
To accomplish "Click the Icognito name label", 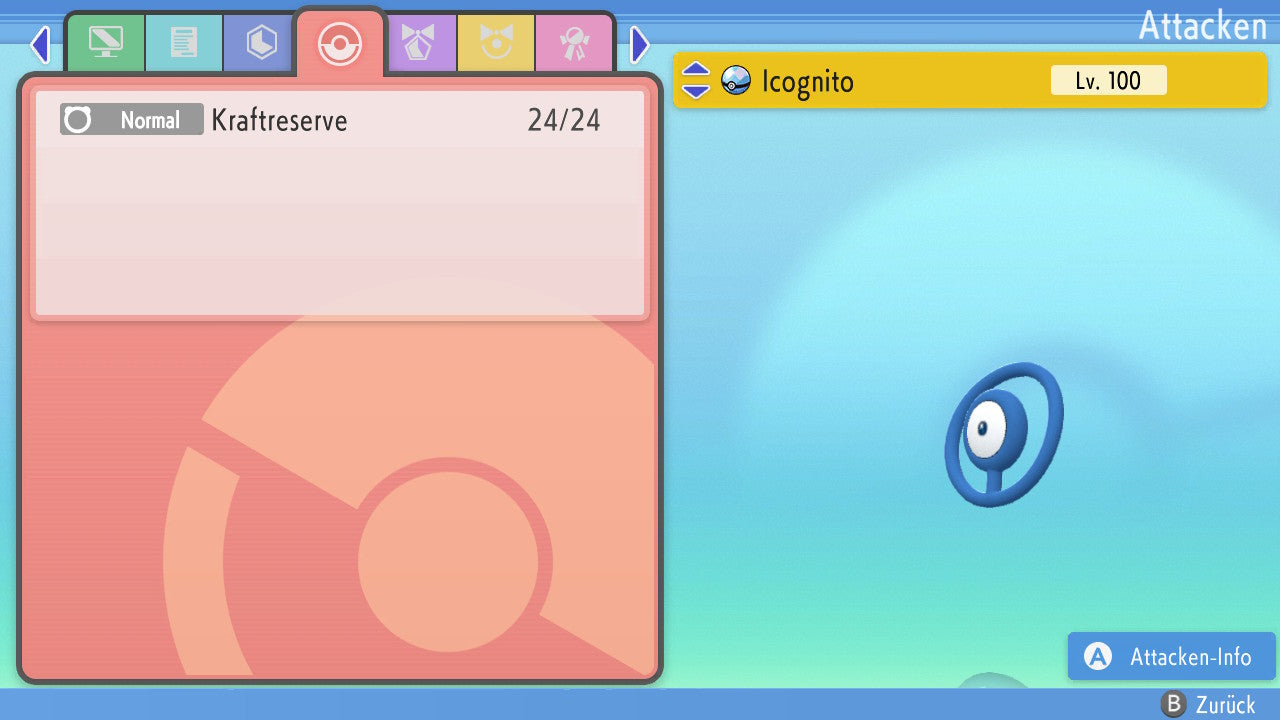I will pos(808,80).
